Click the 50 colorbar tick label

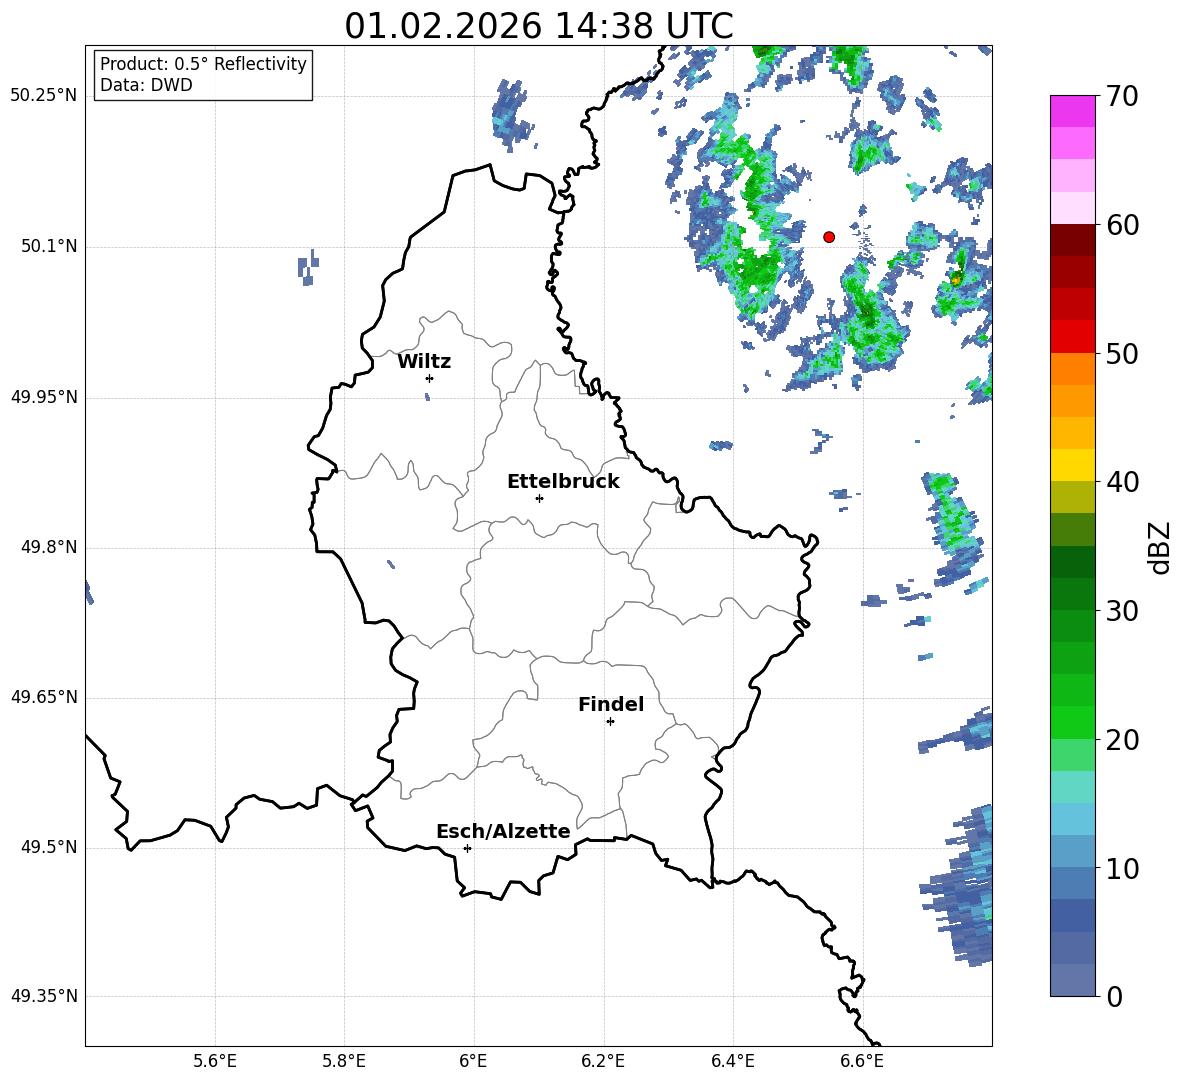(1122, 354)
